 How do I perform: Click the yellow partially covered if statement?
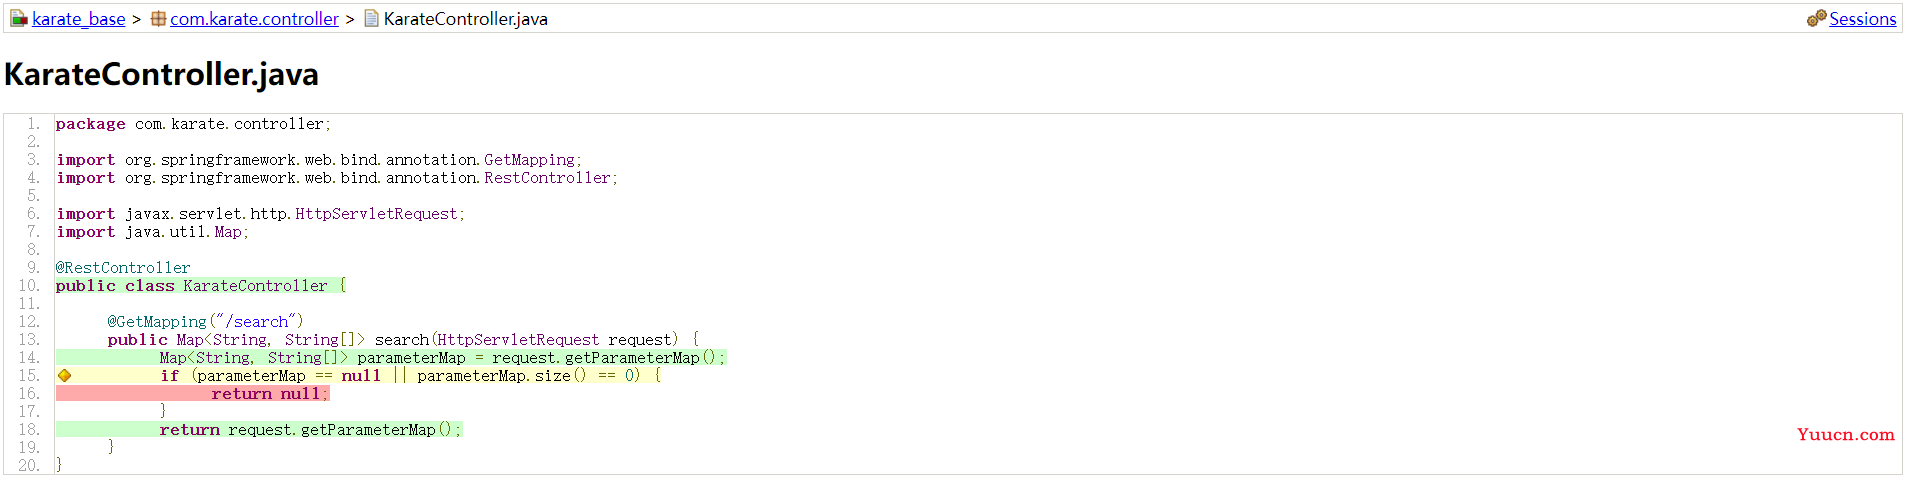click(360, 376)
